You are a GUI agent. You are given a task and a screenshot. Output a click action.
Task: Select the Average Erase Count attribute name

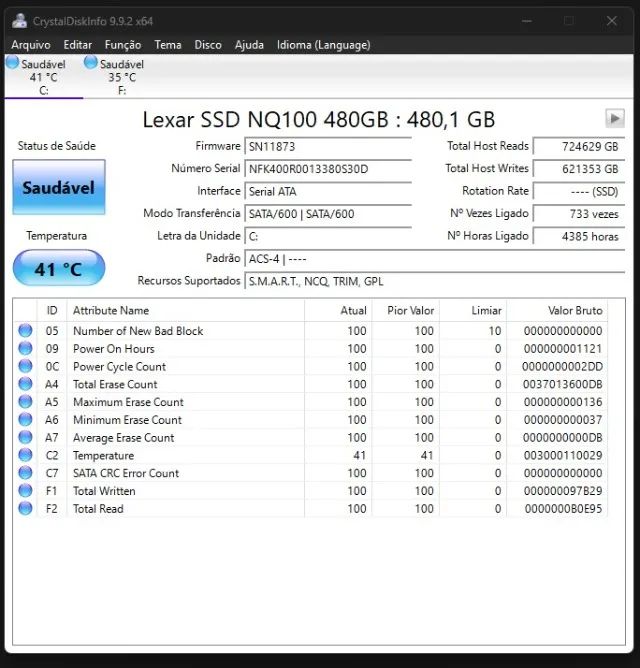point(124,438)
